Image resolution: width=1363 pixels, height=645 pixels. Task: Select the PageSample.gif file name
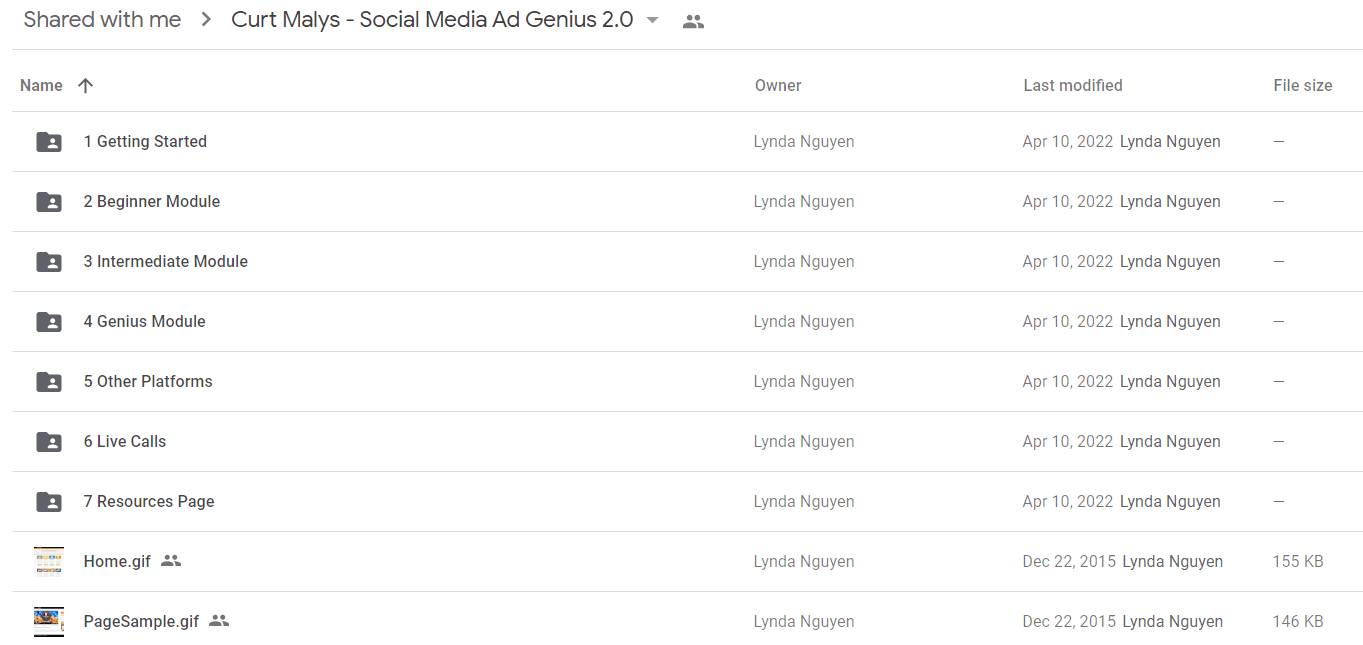click(141, 622)
